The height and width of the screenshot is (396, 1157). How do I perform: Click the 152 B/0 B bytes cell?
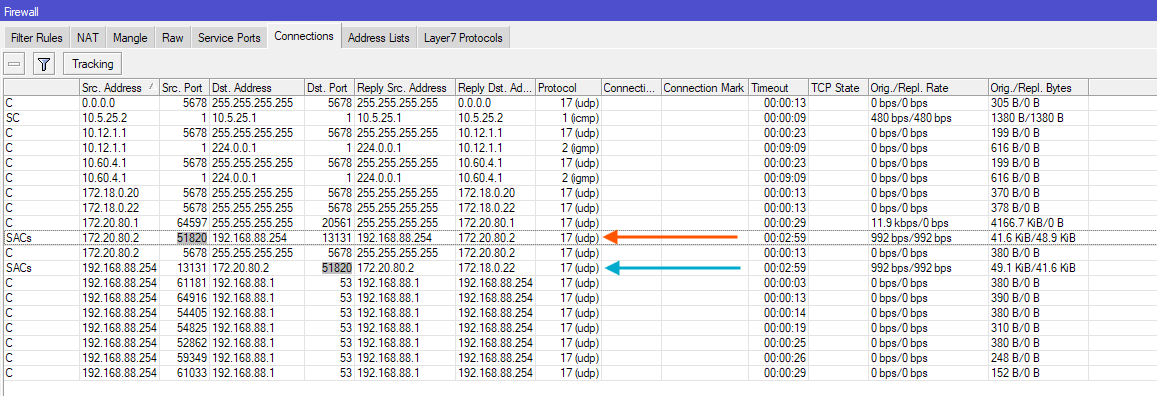coord(1038,372)
